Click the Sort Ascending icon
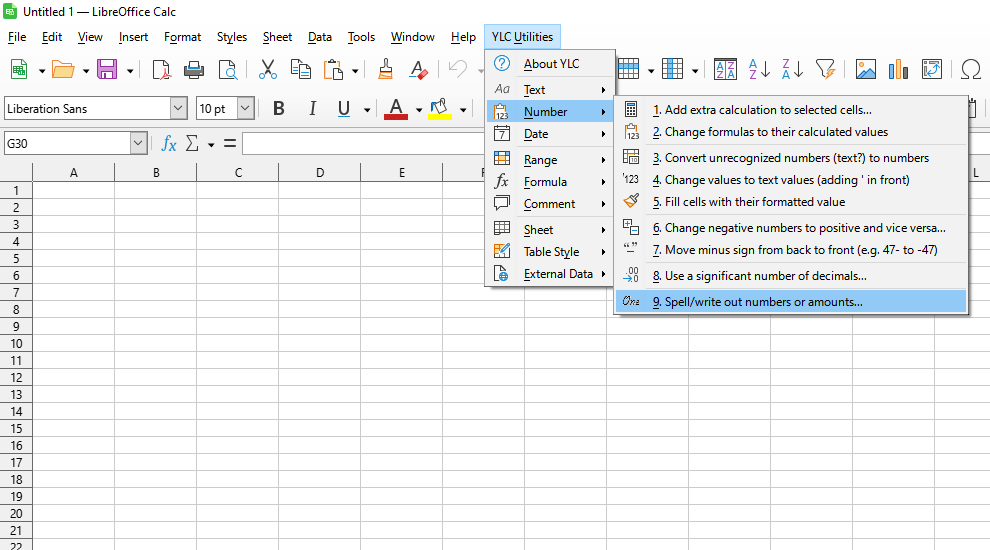The image size is (990, 550). pos(760,69)
